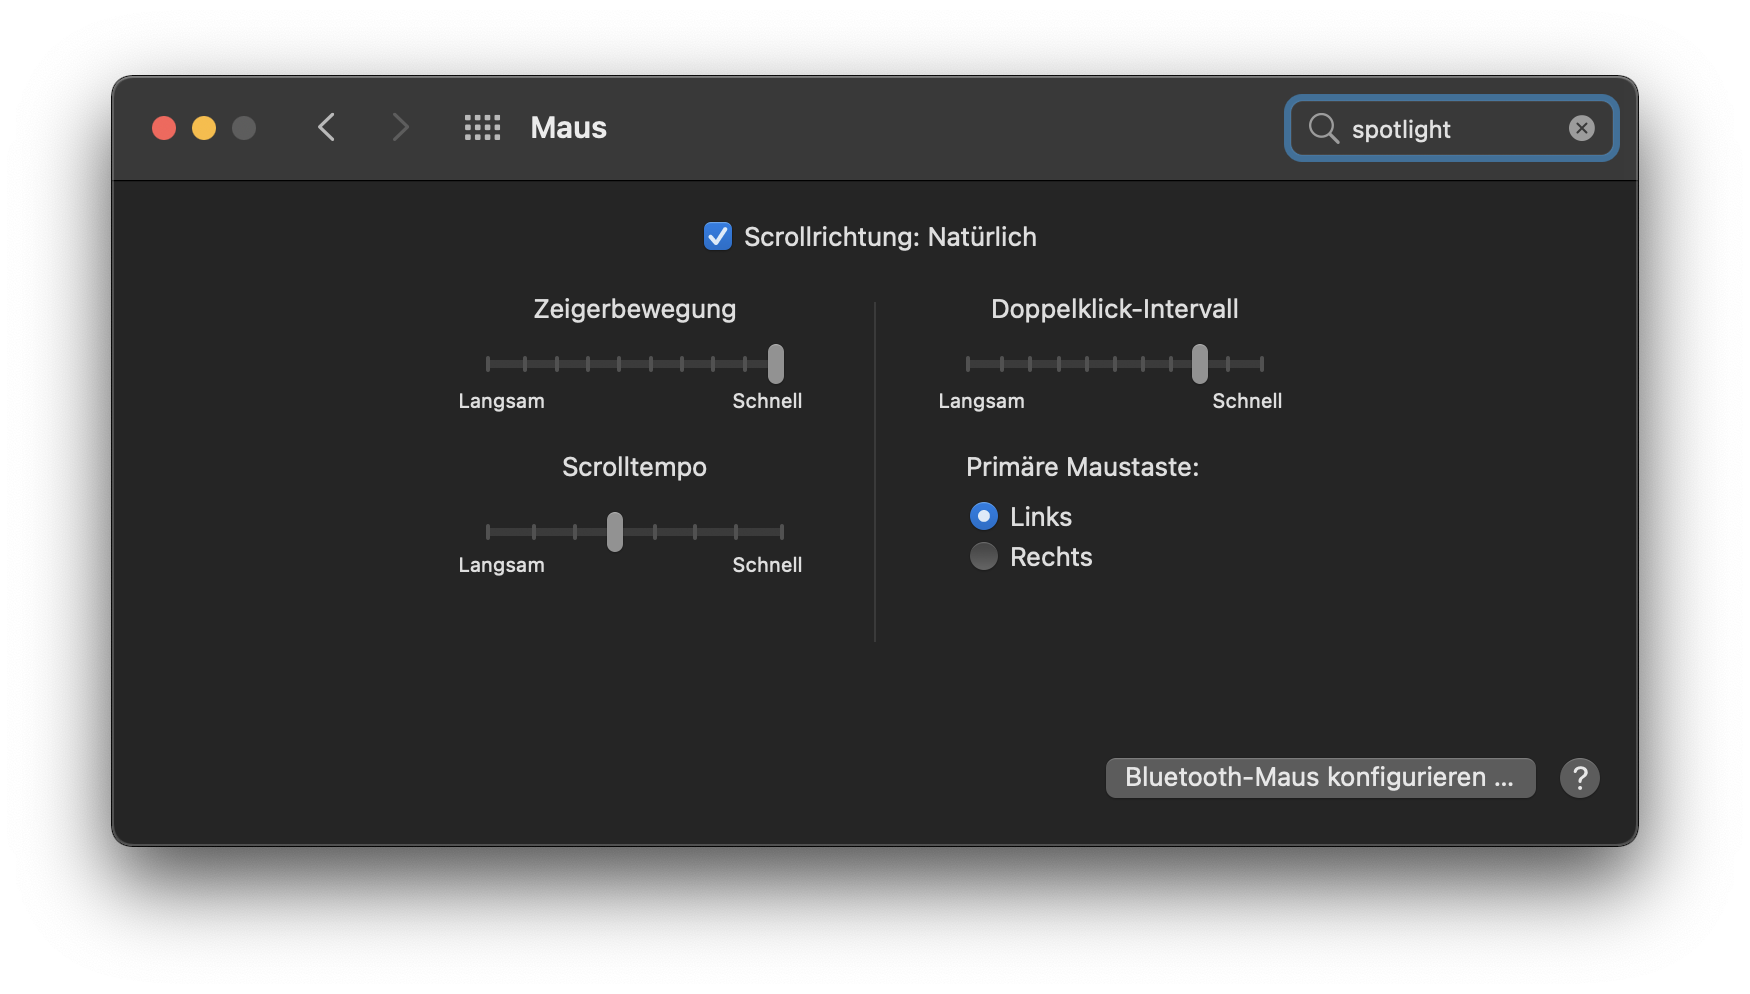Screen dimensions: 1750x994
Task: Go back using the left chevron
Action: click(326, 128)
